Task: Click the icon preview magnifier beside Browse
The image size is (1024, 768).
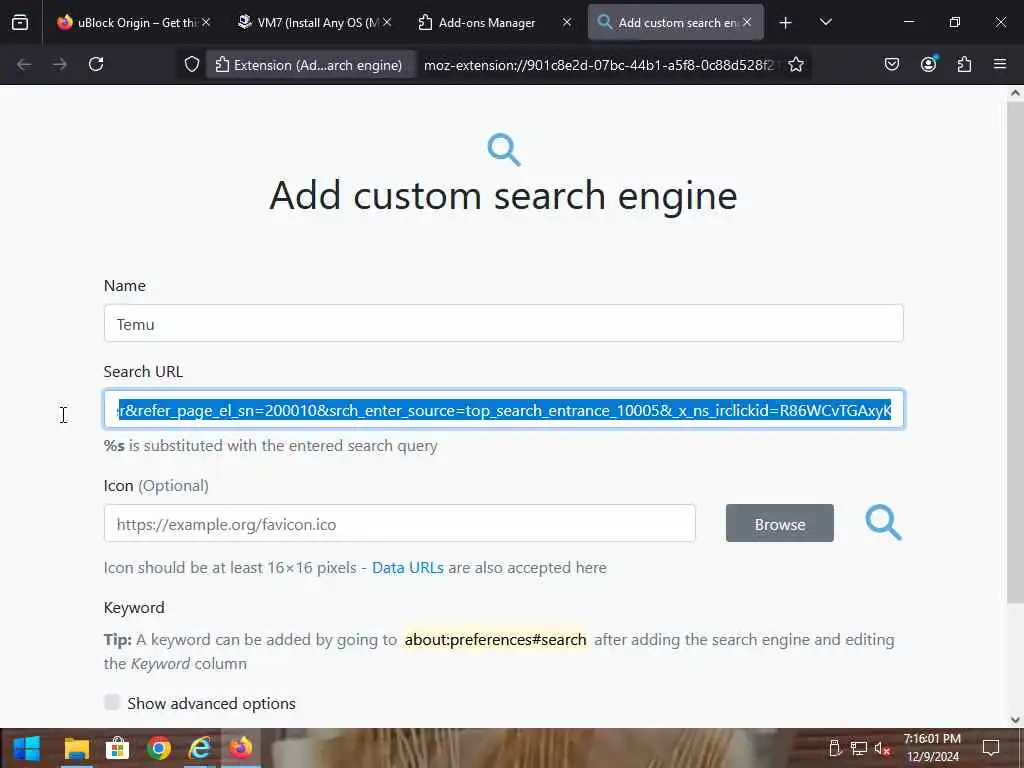Action: tap(883, 522)
